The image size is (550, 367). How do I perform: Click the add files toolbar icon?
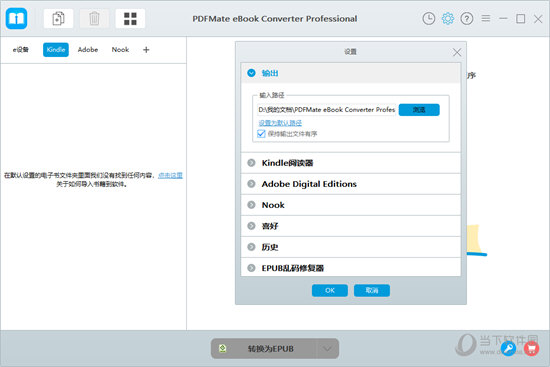coord(58,18)
